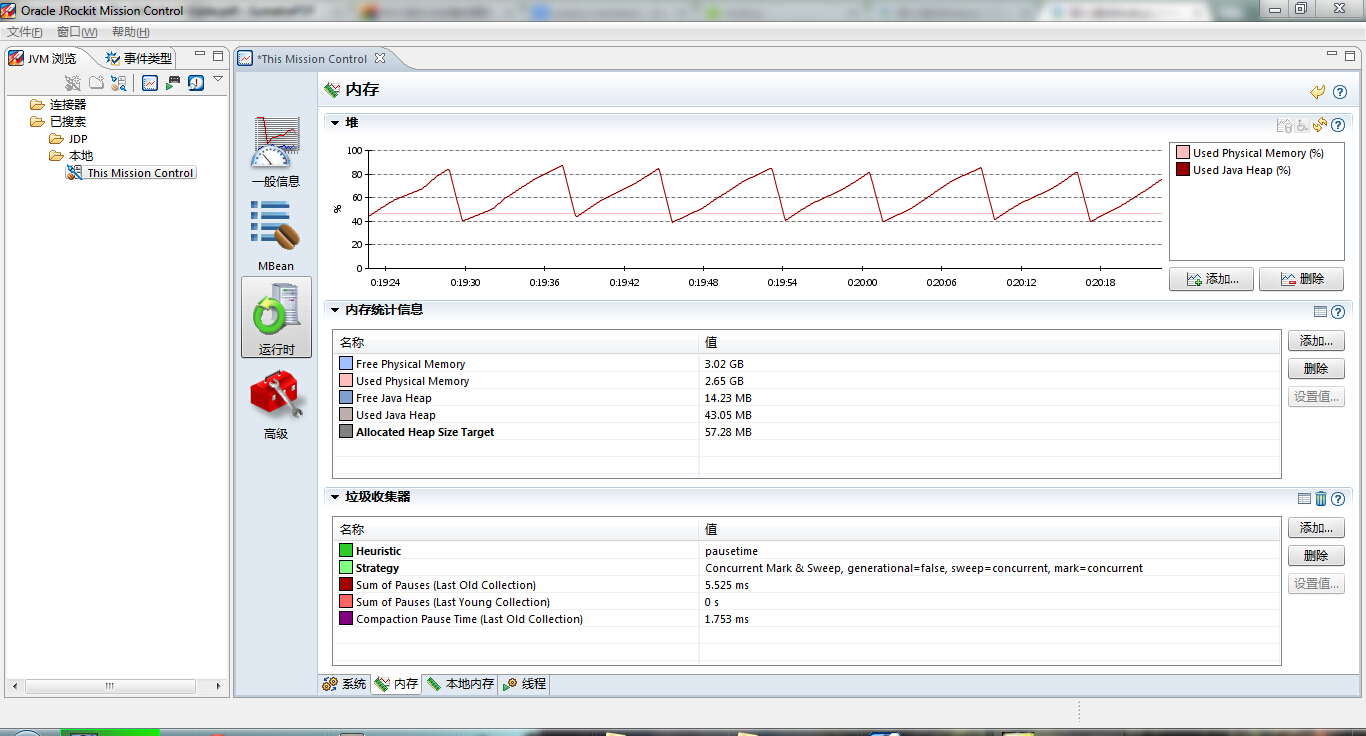The image size is (1366, 736).
Task: Collapse the 内存统计信息 section
Action: tap(336, 310)
